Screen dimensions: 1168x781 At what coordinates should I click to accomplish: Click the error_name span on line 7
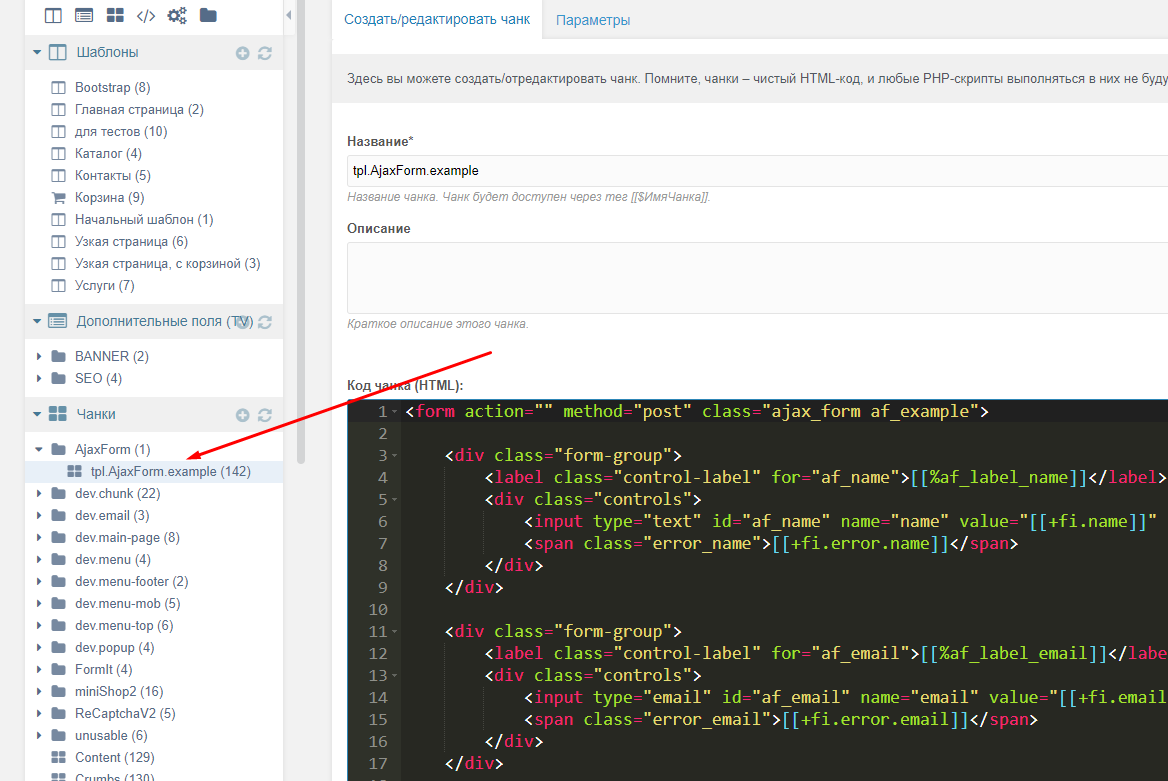click(771, 543)
